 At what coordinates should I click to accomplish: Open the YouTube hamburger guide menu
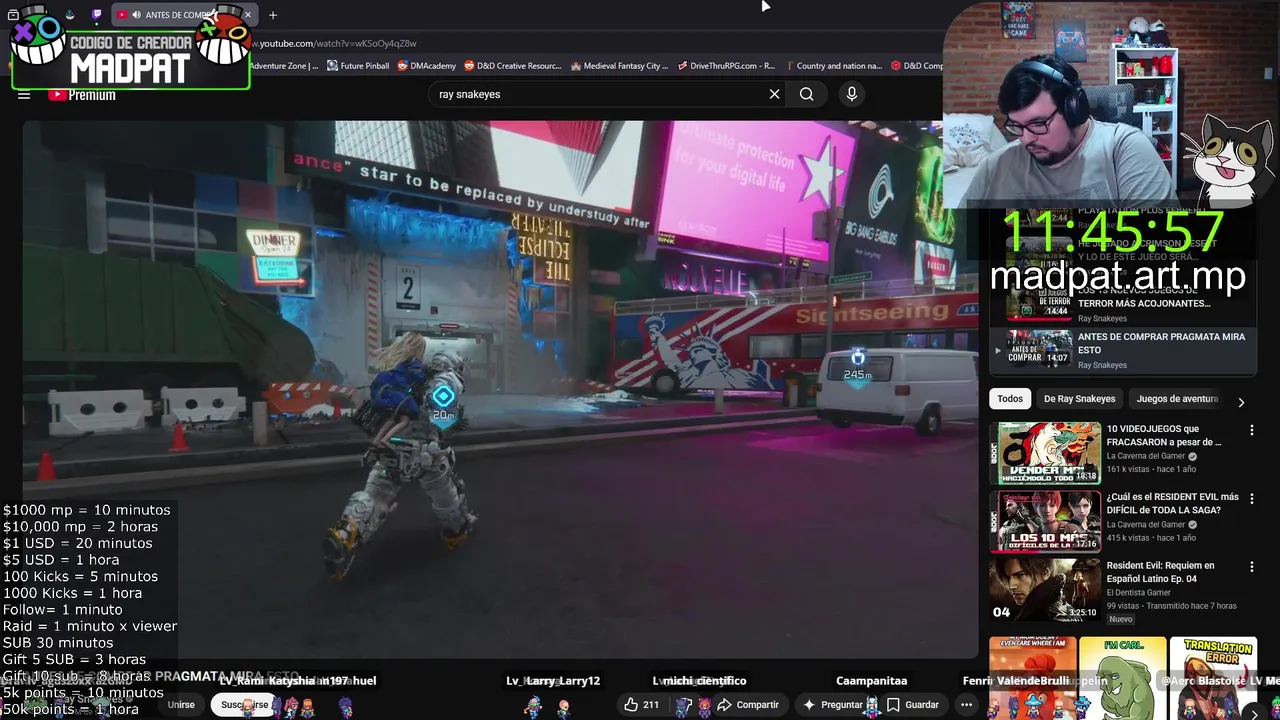click(x=24, y=95)
